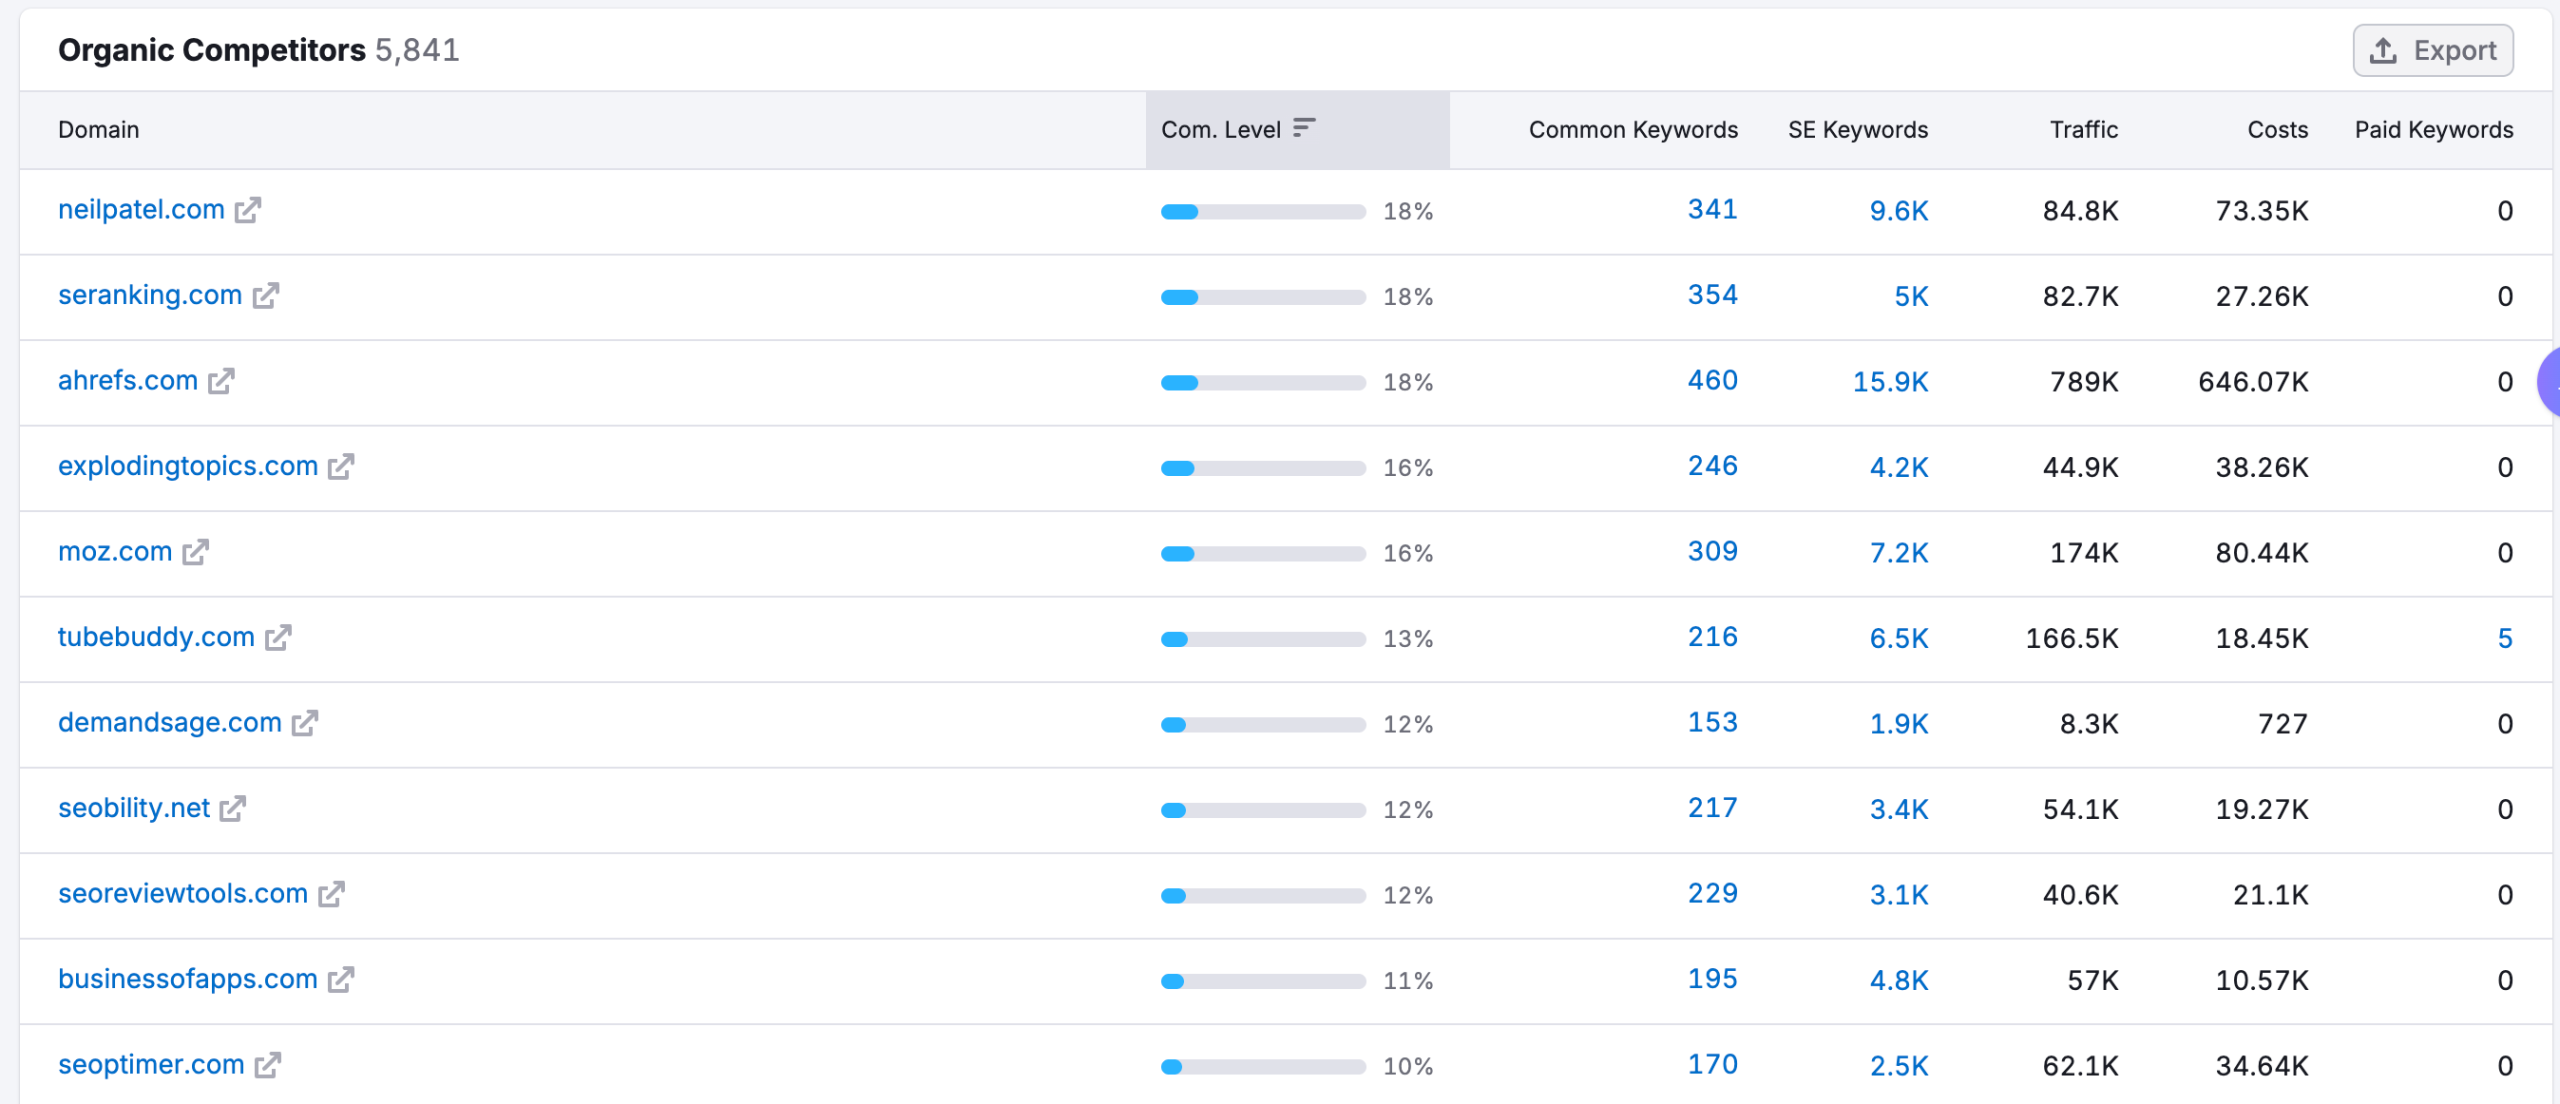Open moz.com using the external link icon

197,552
